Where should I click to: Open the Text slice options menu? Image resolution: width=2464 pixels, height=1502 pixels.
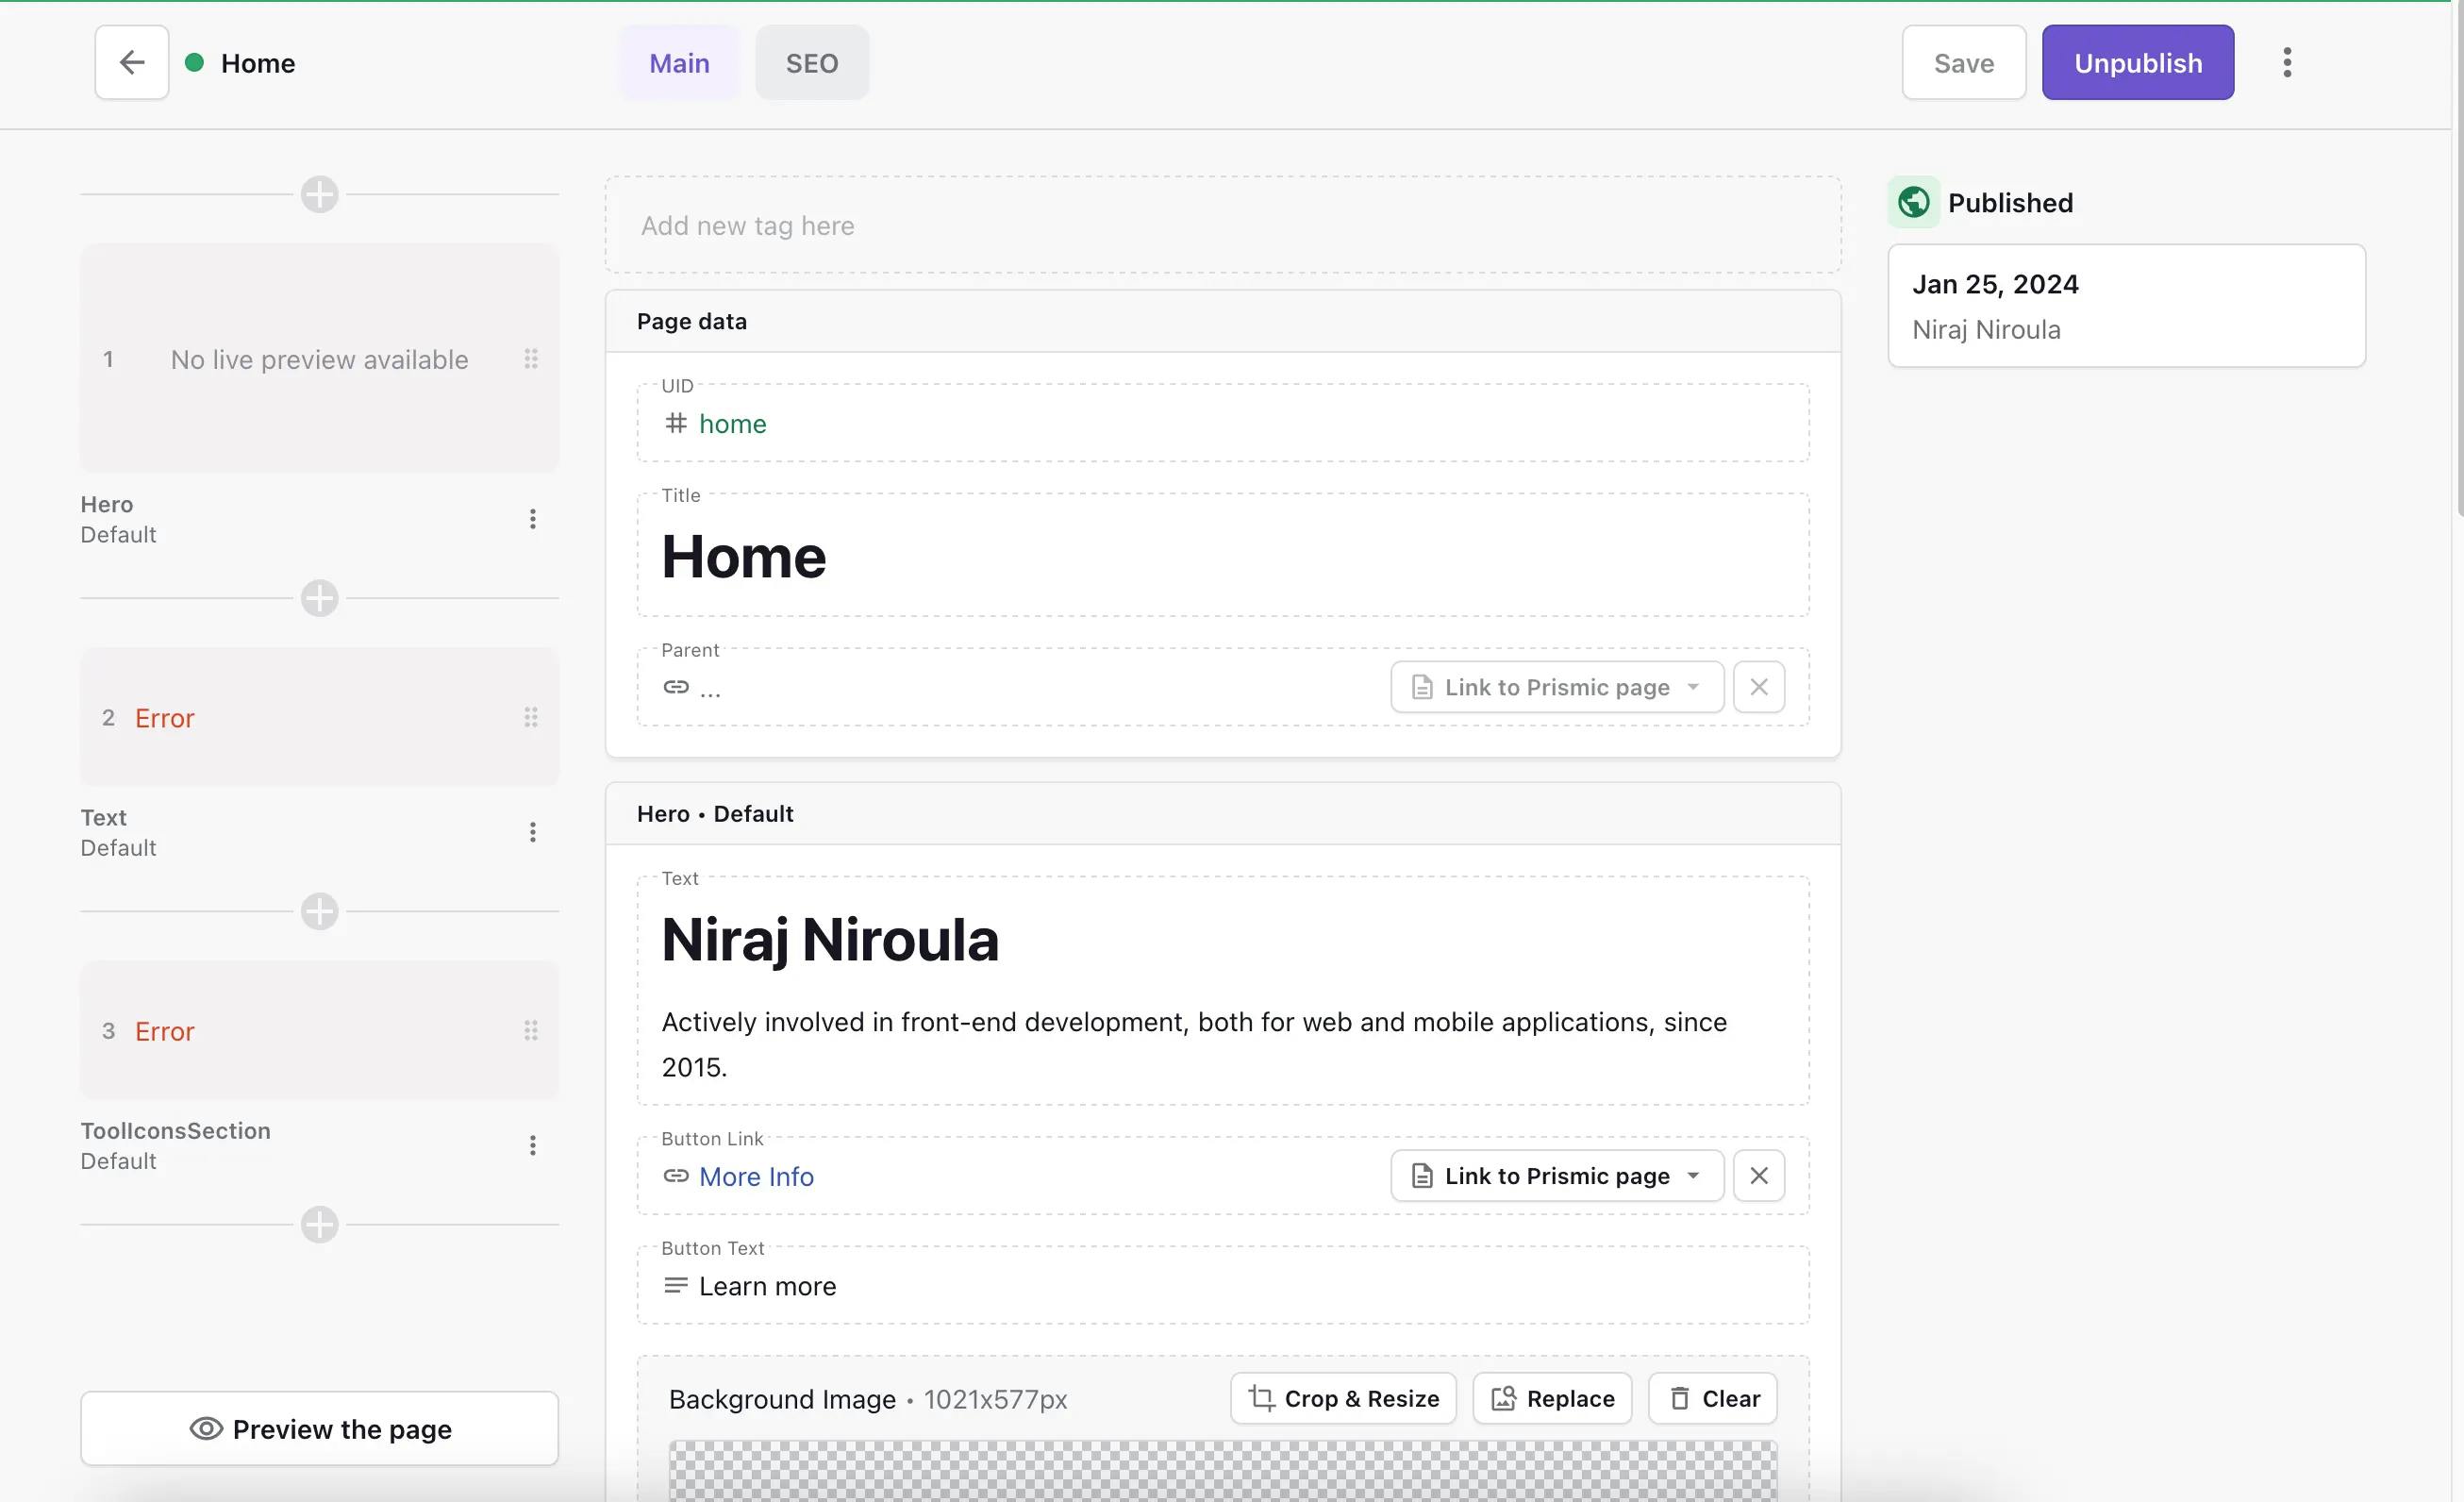532,832
